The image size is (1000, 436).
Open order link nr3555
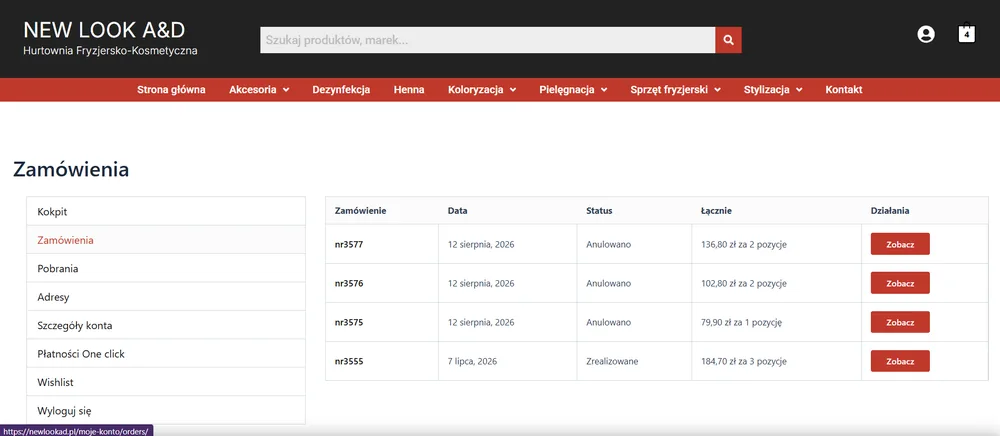[349, 361]
